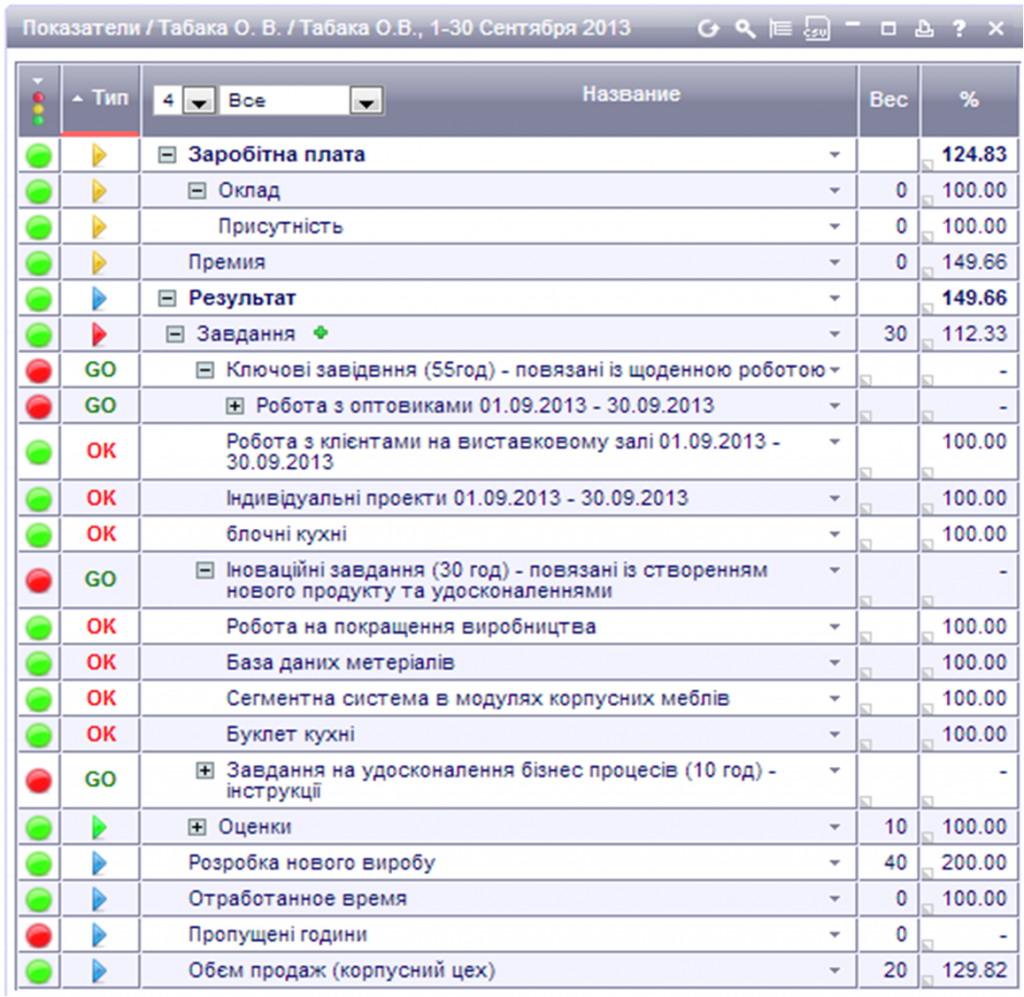Click green arrow icon in Оценки row
This screenshot has height=997, width=1024.
(x=99, y=827)
